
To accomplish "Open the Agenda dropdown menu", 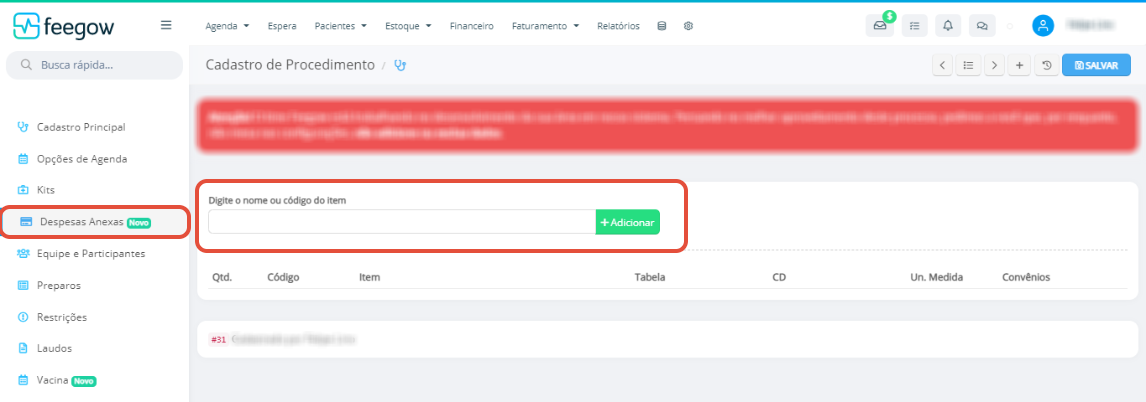I will tap(227, 26).
